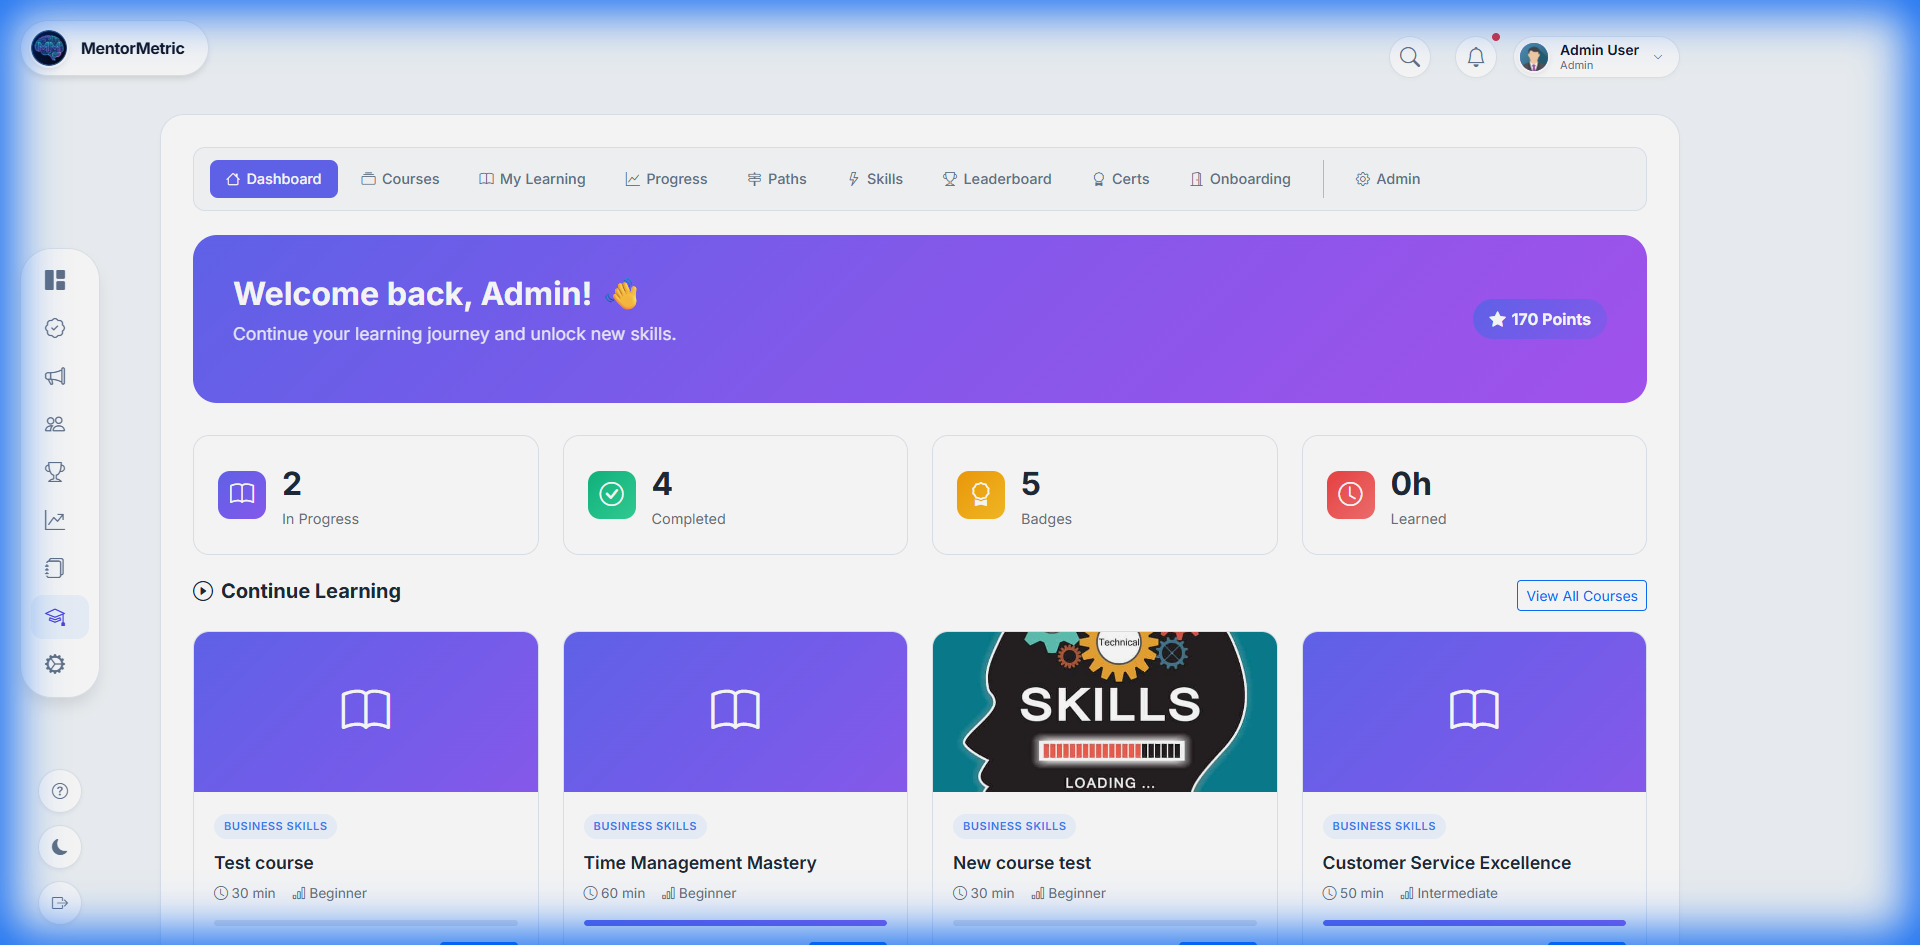Open the New course test thumbnail
The height and width of the screenshot is (945, 1920).
pyautogui.click(x=1104, y=711)
